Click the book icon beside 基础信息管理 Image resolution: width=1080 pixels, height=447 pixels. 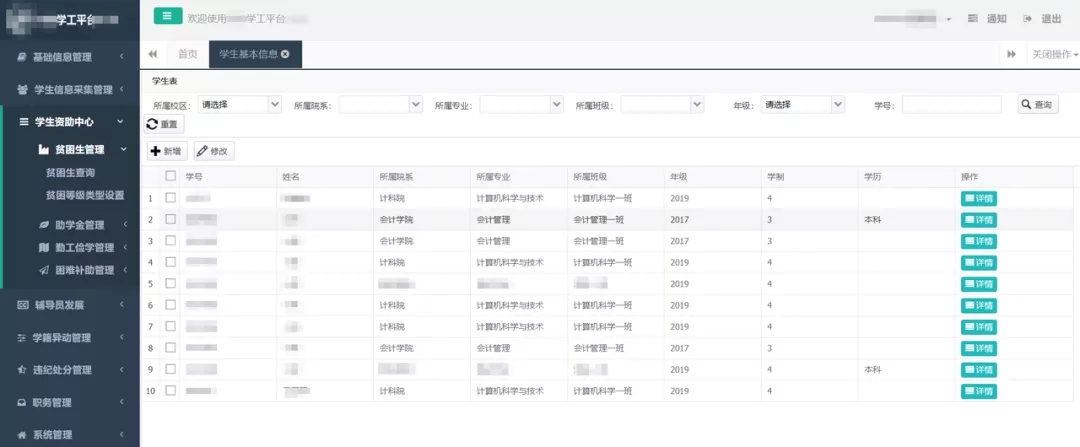pos(22,57)
